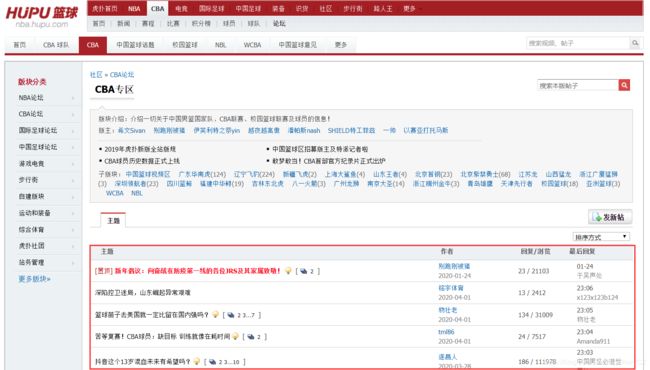Image resolution: width=650 pixels, height=370 pixels.
Task: Open the 排序方式 sort dropdown
Action: coord(601,237)
